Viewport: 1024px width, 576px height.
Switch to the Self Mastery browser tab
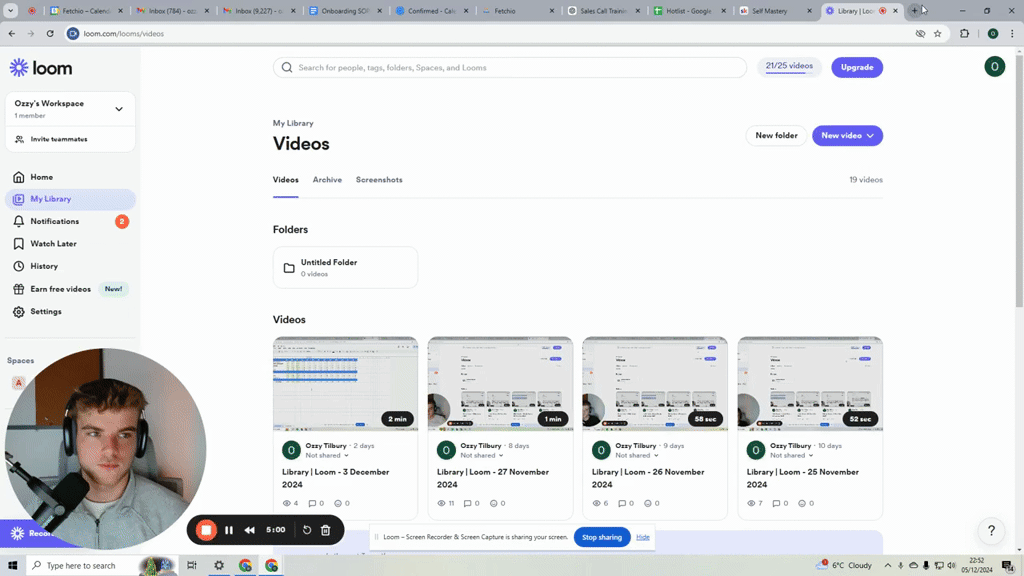pos(775,10)
